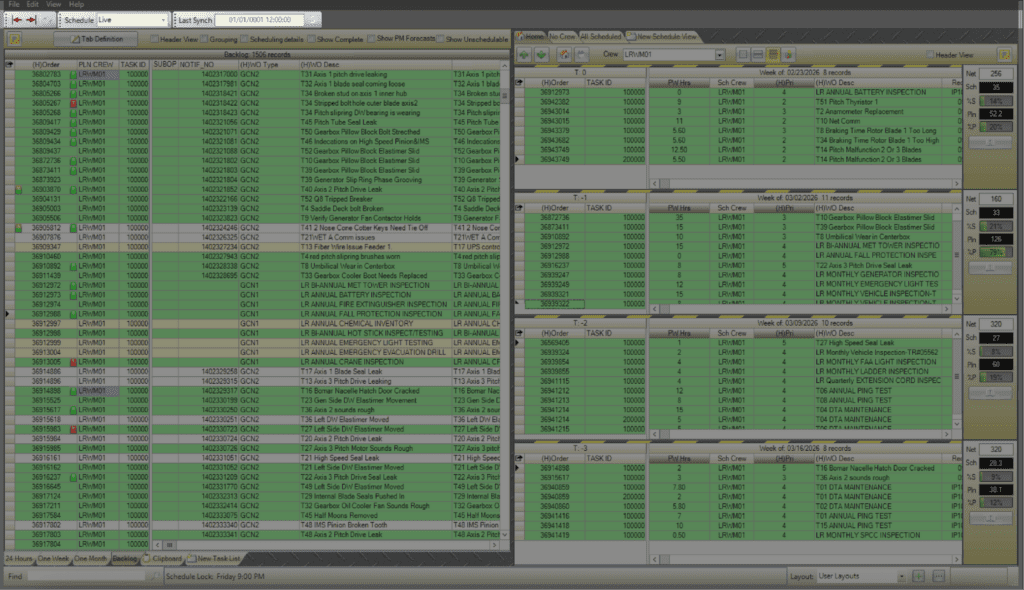Click the yellow note icon right of the schedule Header View
Image resolution: width=1024 pixels, height=590 pixels.
pyautogui.click(x=1004, y=53)
